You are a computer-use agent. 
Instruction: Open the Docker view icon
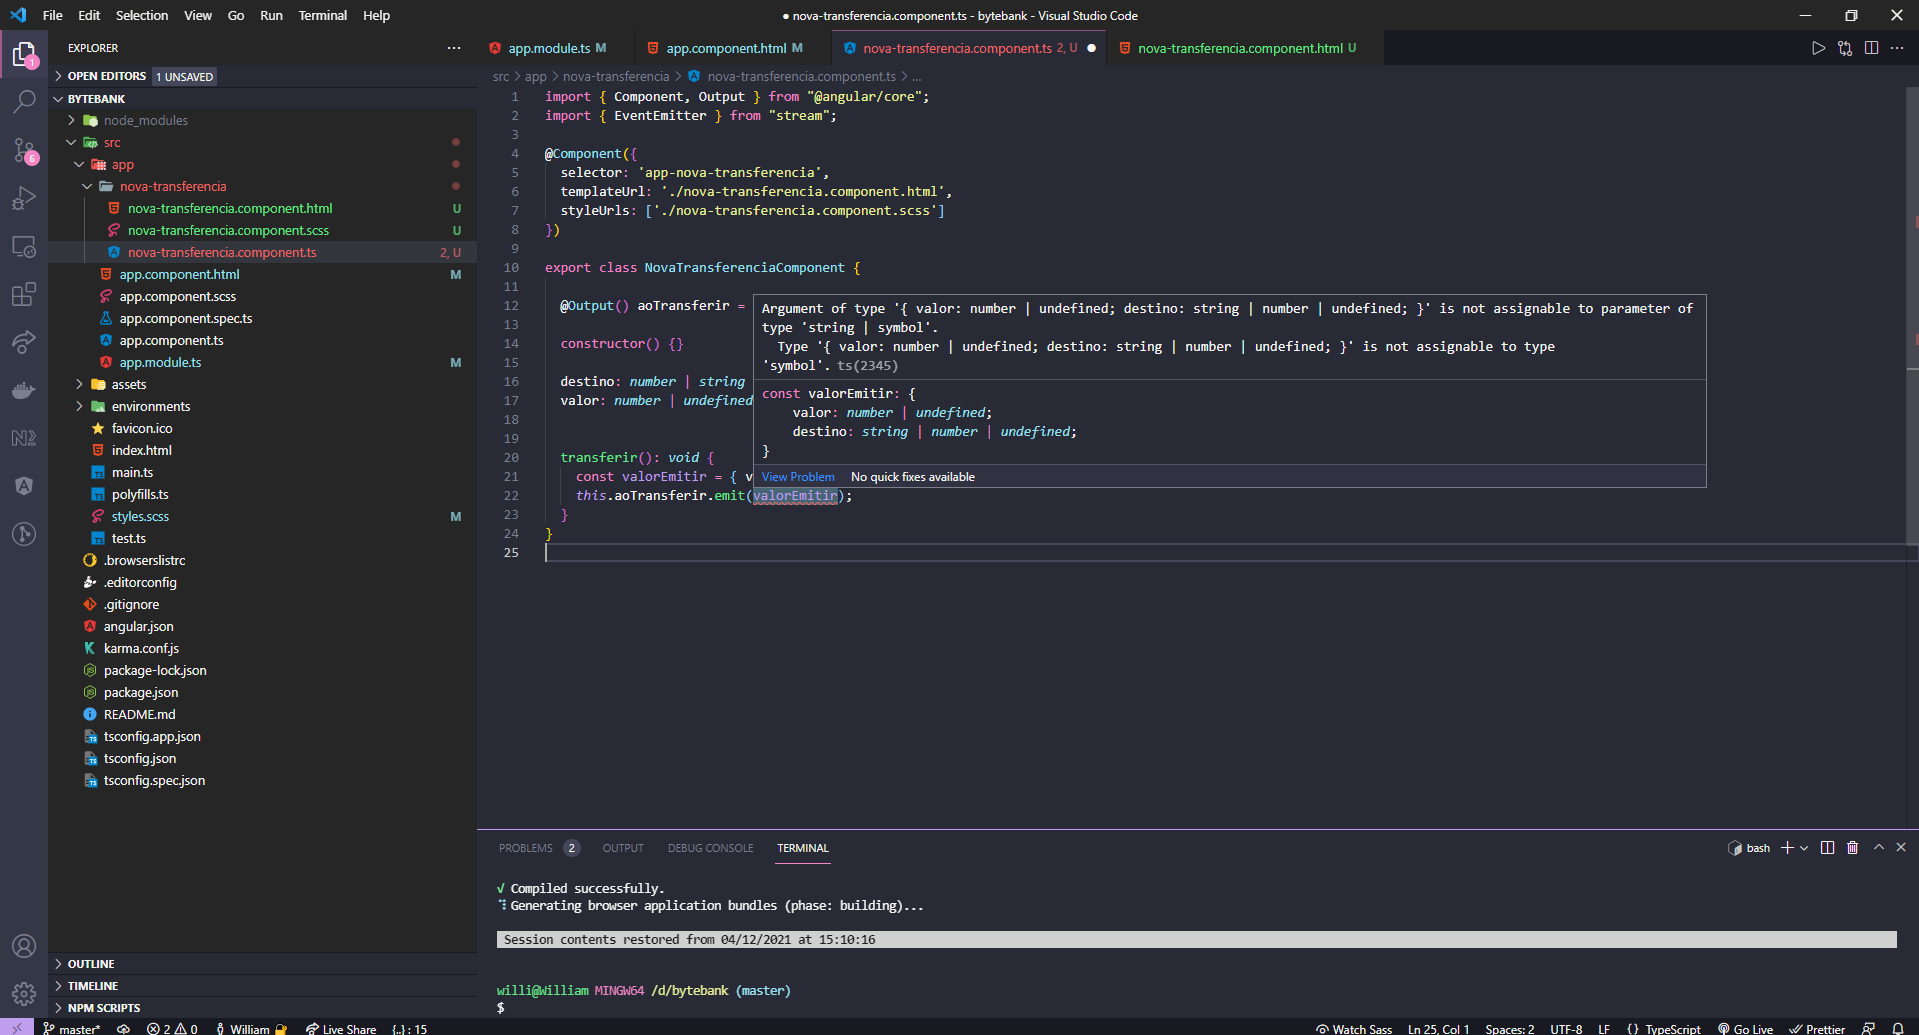(x=24, y=390)
